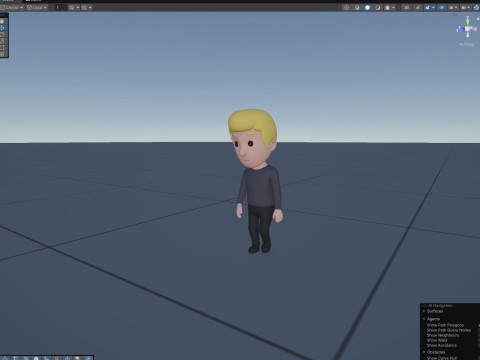
Task: Toggle the grid visibility icon
Action: [72, 7]
